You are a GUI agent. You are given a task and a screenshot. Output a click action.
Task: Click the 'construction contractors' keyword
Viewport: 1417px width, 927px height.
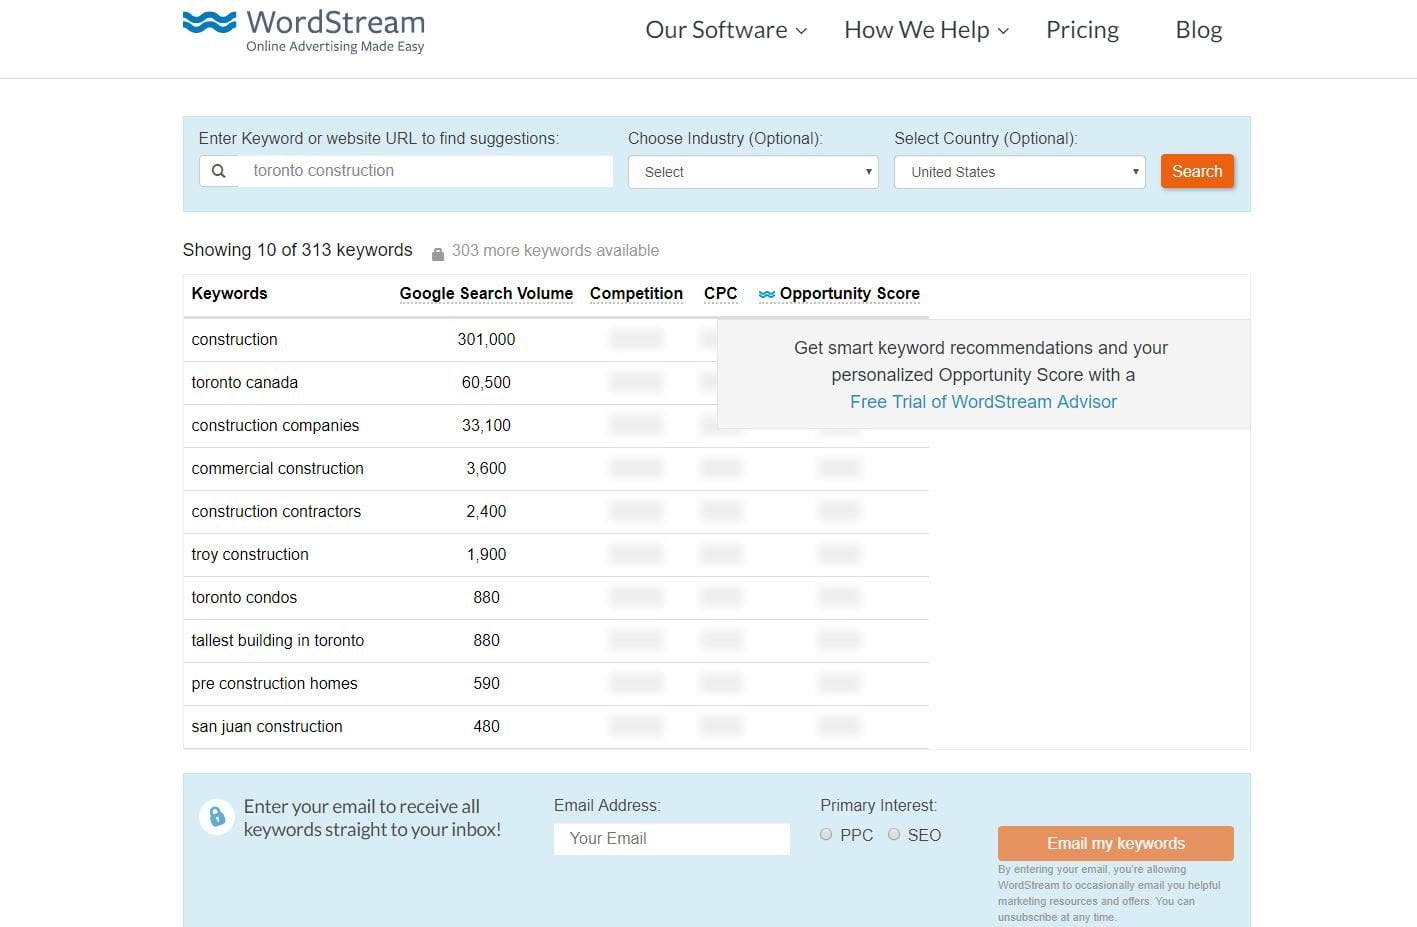[x=276, y=512]
